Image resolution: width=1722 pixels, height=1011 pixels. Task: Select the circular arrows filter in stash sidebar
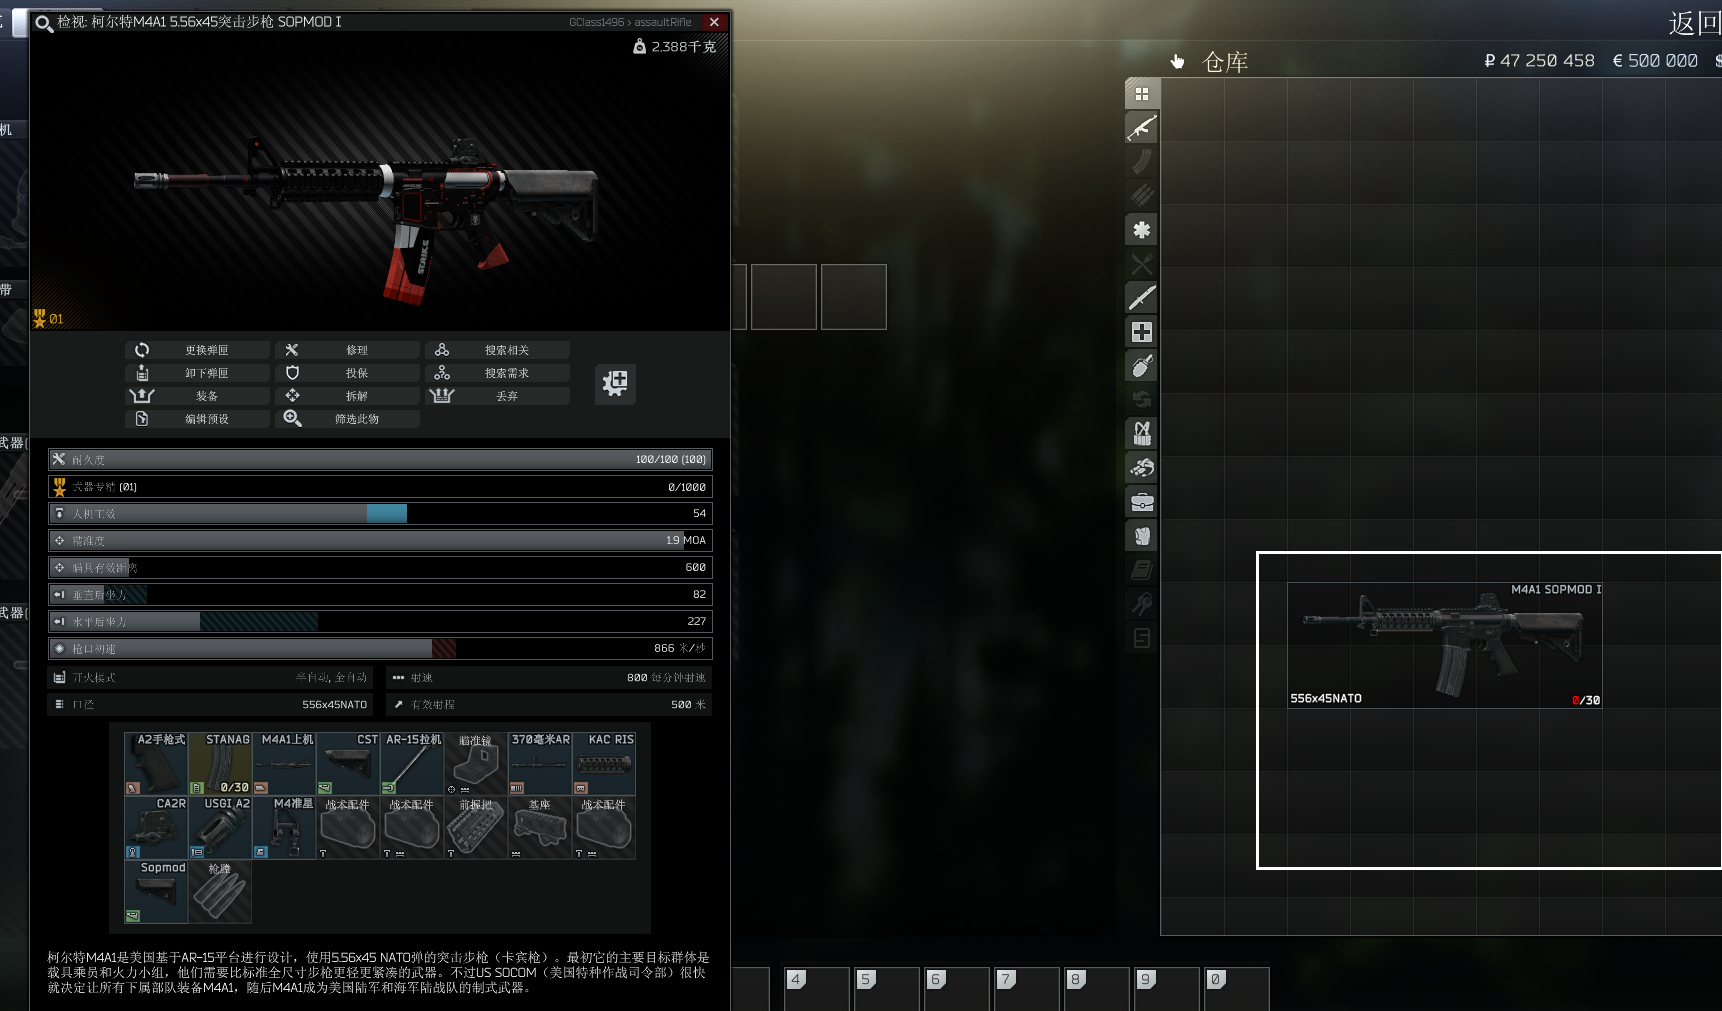click(1142, 400)
